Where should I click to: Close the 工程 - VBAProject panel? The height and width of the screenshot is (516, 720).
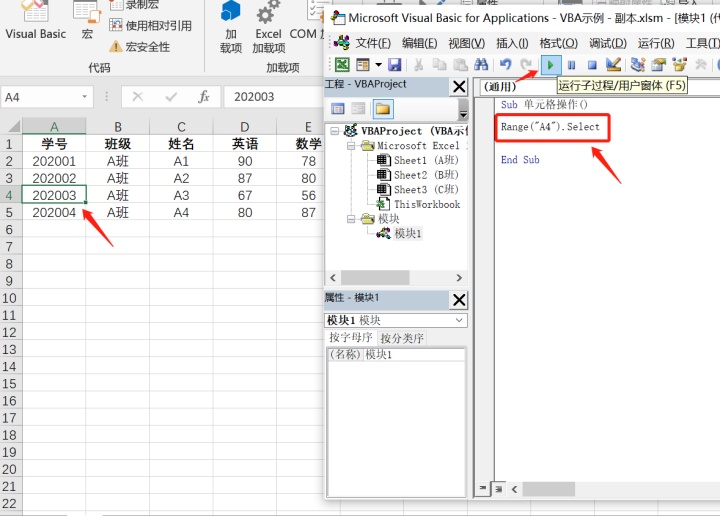point(459,86)
